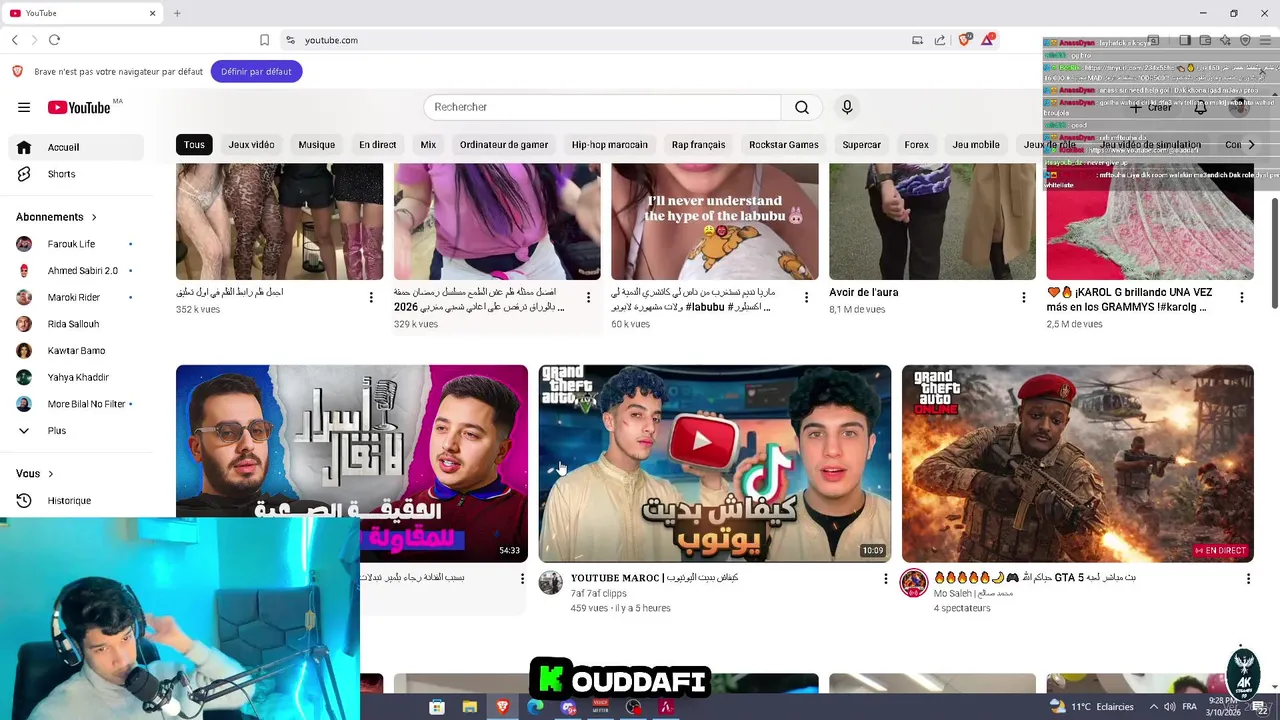Click the YouTube logo
This screenshot has height=720, width=1280.
[x=80, y=107]
